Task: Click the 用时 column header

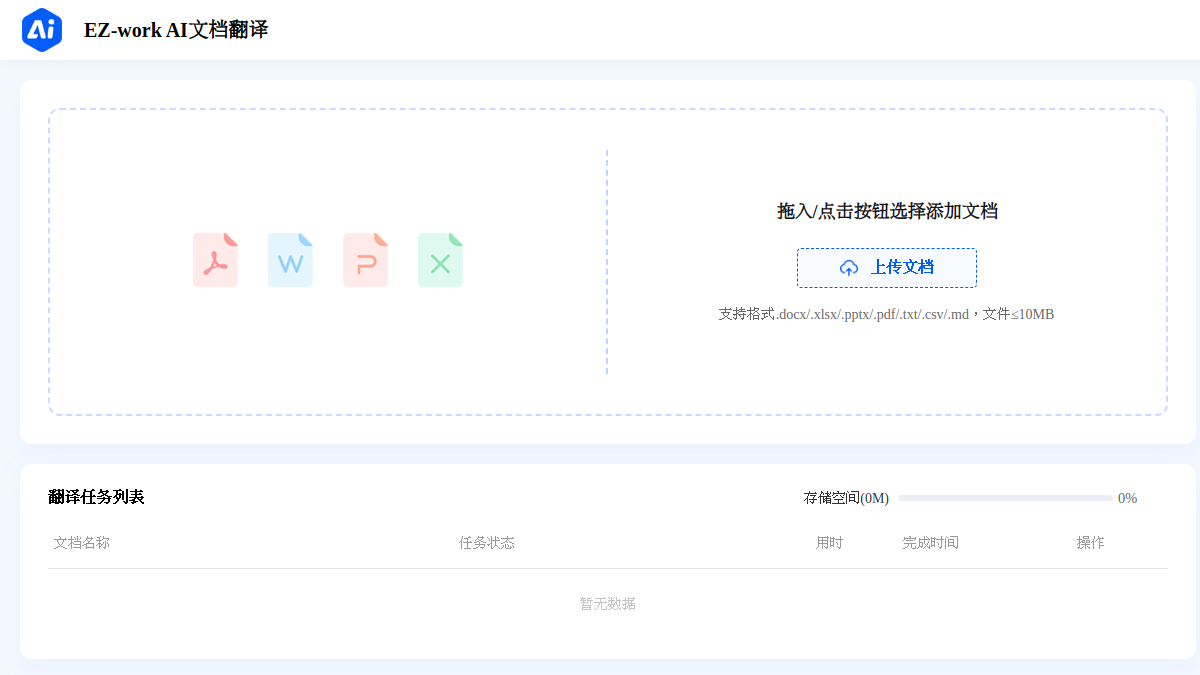Action: click(x=829, y=543)
